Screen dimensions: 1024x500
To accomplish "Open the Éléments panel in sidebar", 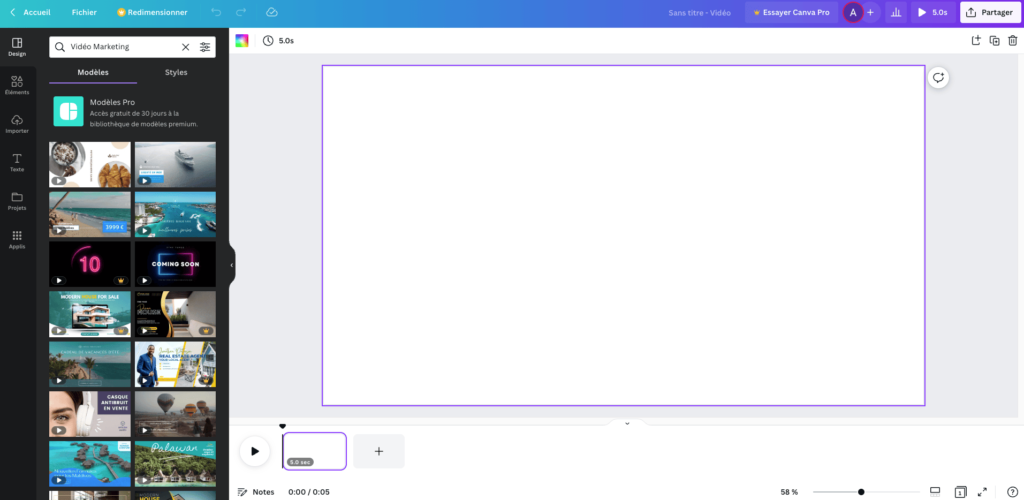I will [17, 85].
